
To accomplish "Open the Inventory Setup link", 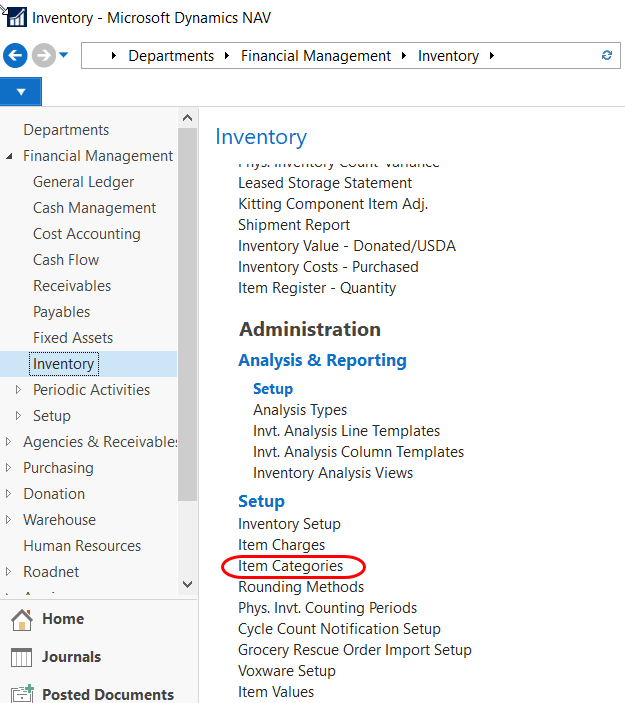I will click(289, 524).
